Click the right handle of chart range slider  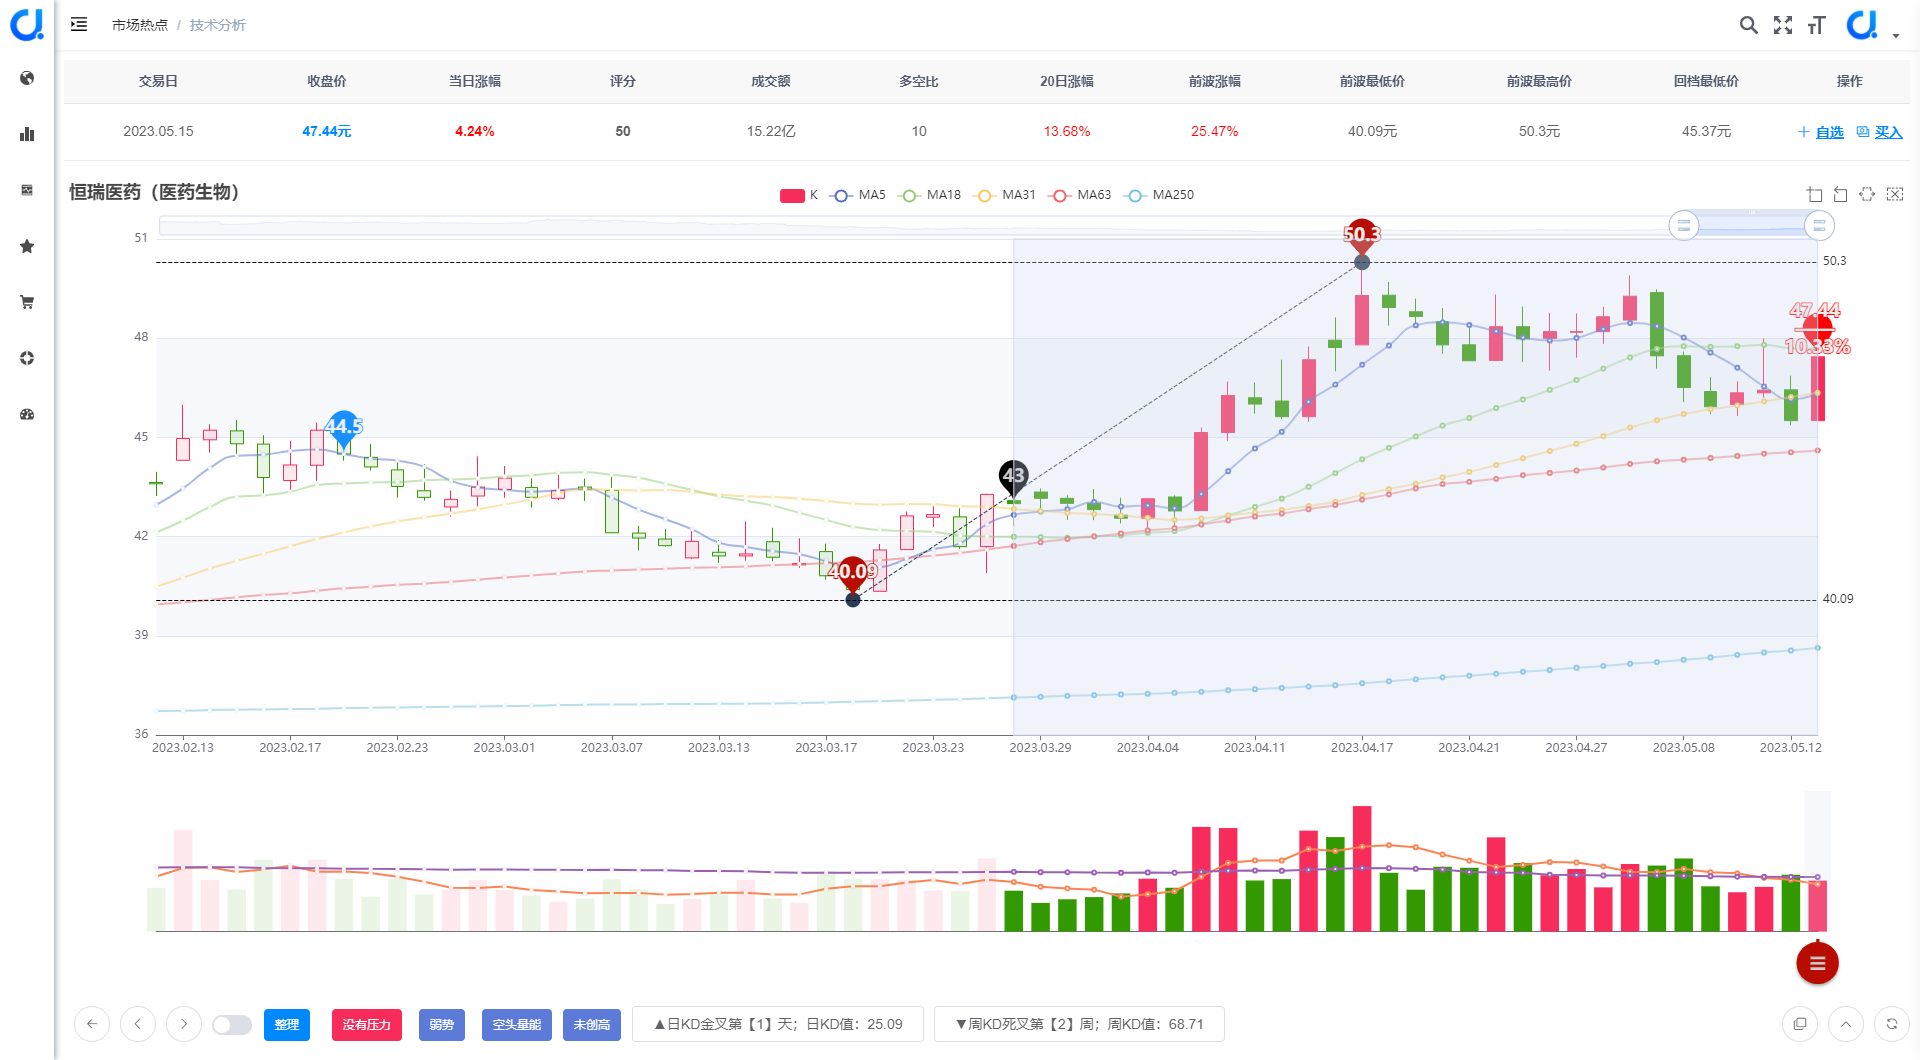coord(1819,225)
